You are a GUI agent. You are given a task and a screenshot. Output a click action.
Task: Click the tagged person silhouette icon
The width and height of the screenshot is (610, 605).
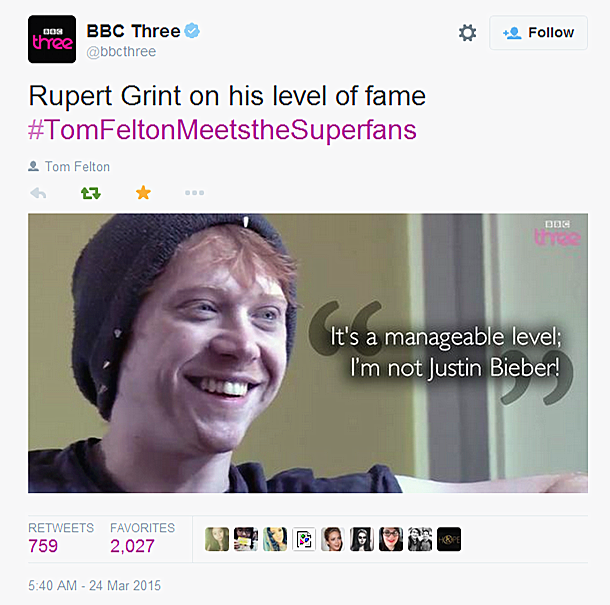[33, 166]
